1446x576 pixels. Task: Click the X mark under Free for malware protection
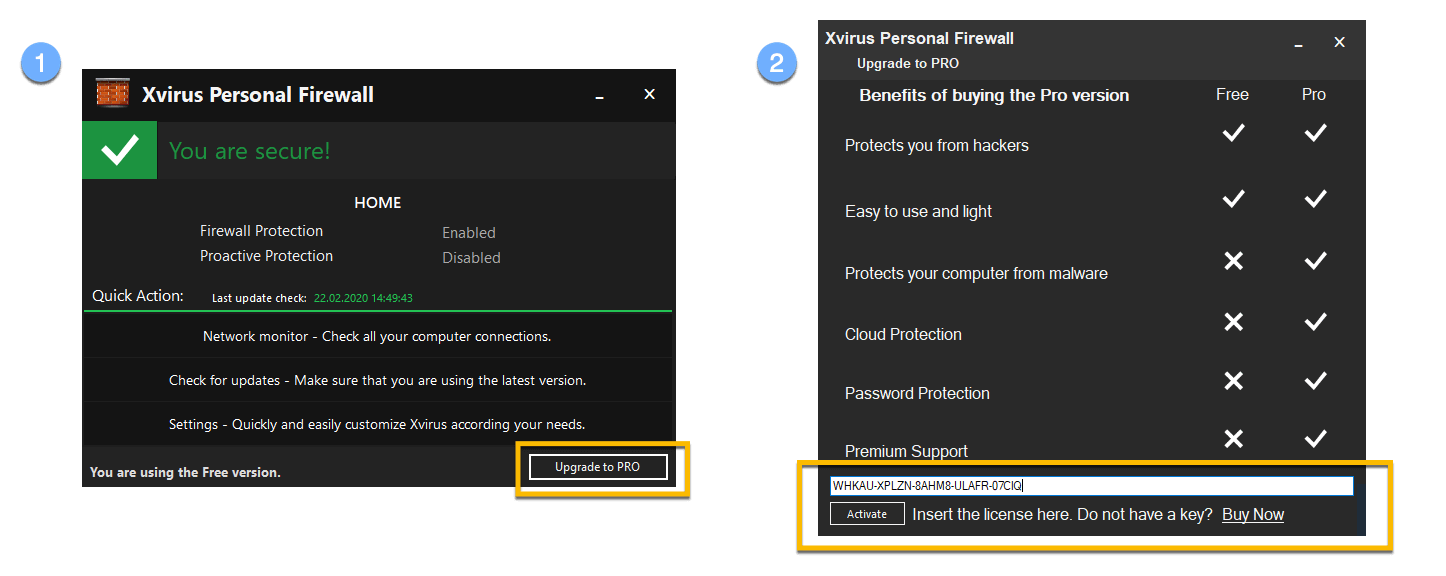tap(1232, 260)
